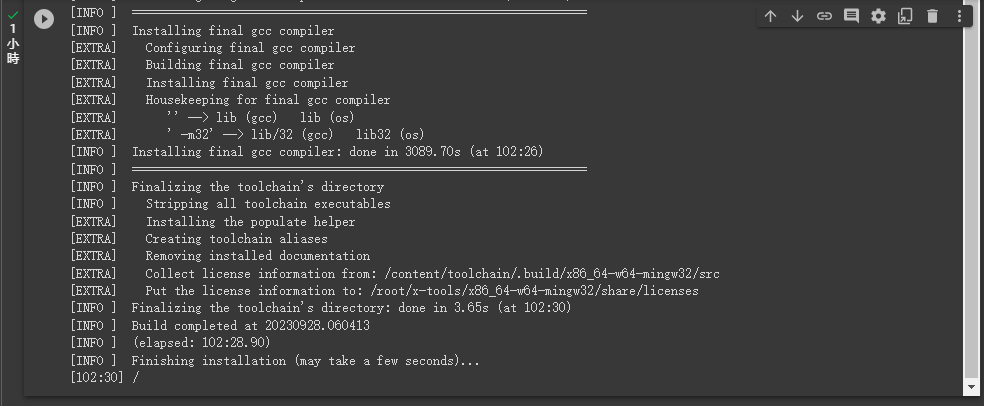Copy link to this cell
Screen dimensions: 984x406
tap(824, 16)
